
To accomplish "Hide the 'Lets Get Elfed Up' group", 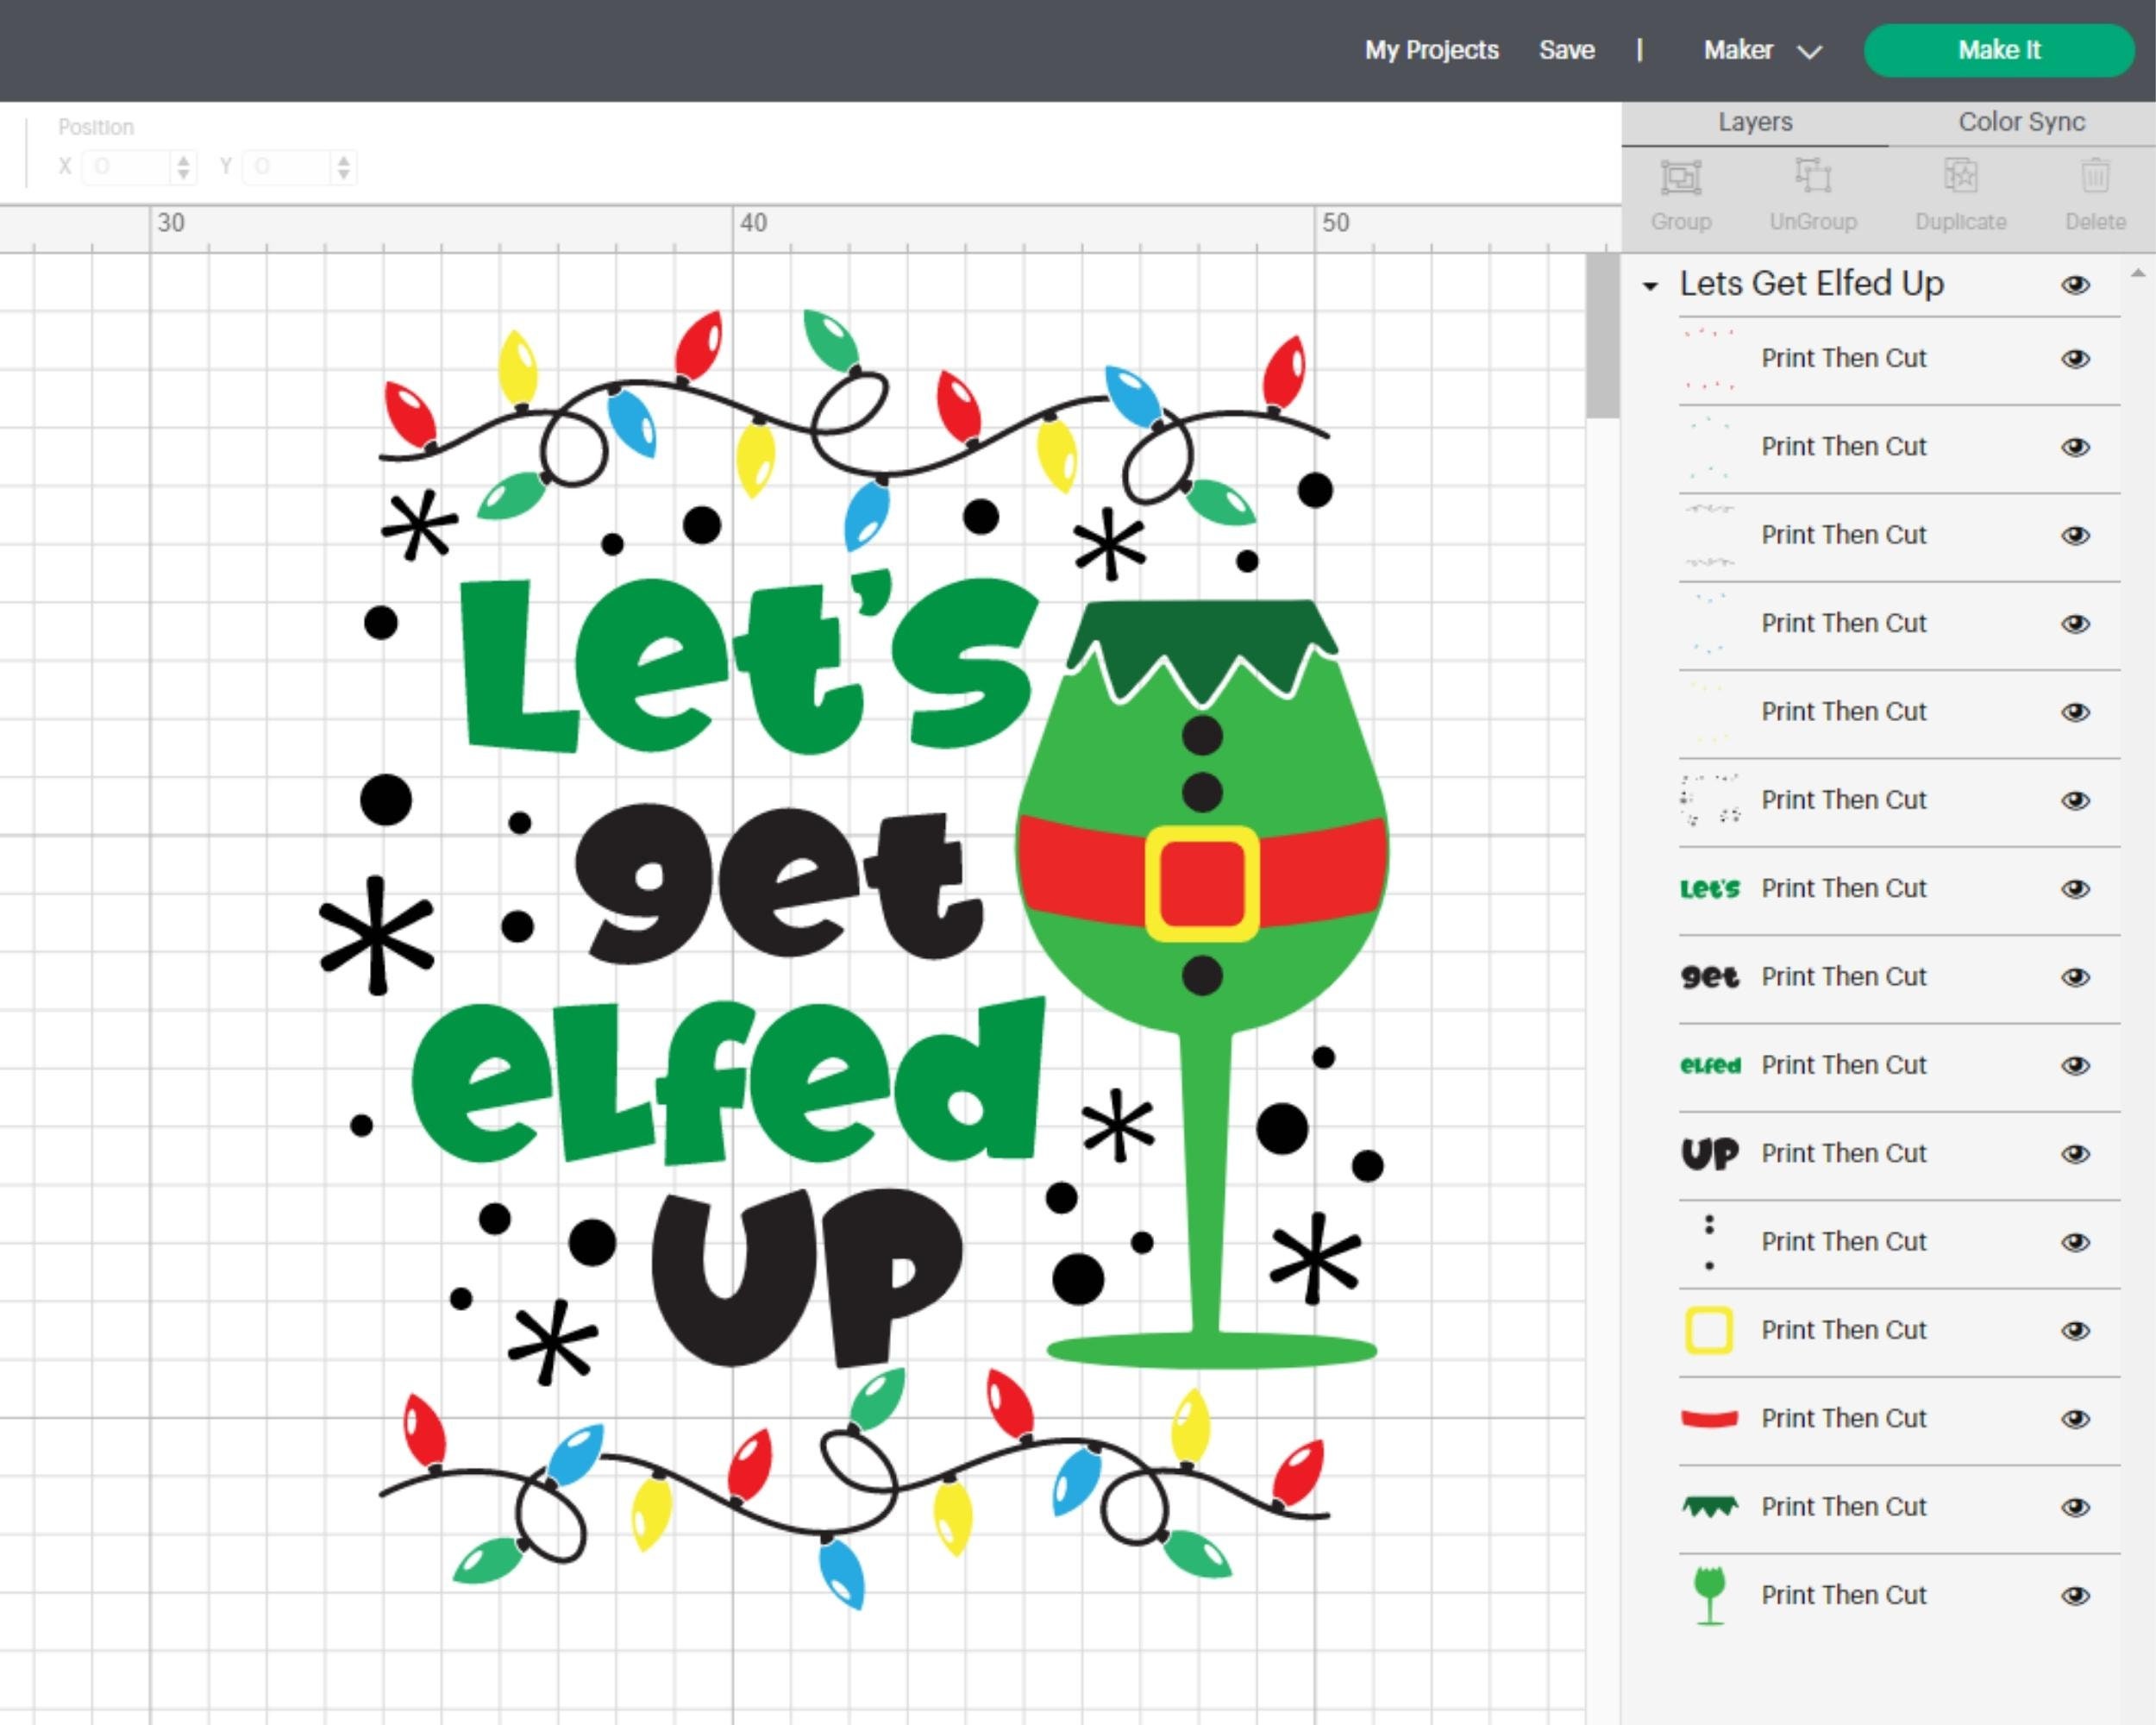I will [2076, 285].
